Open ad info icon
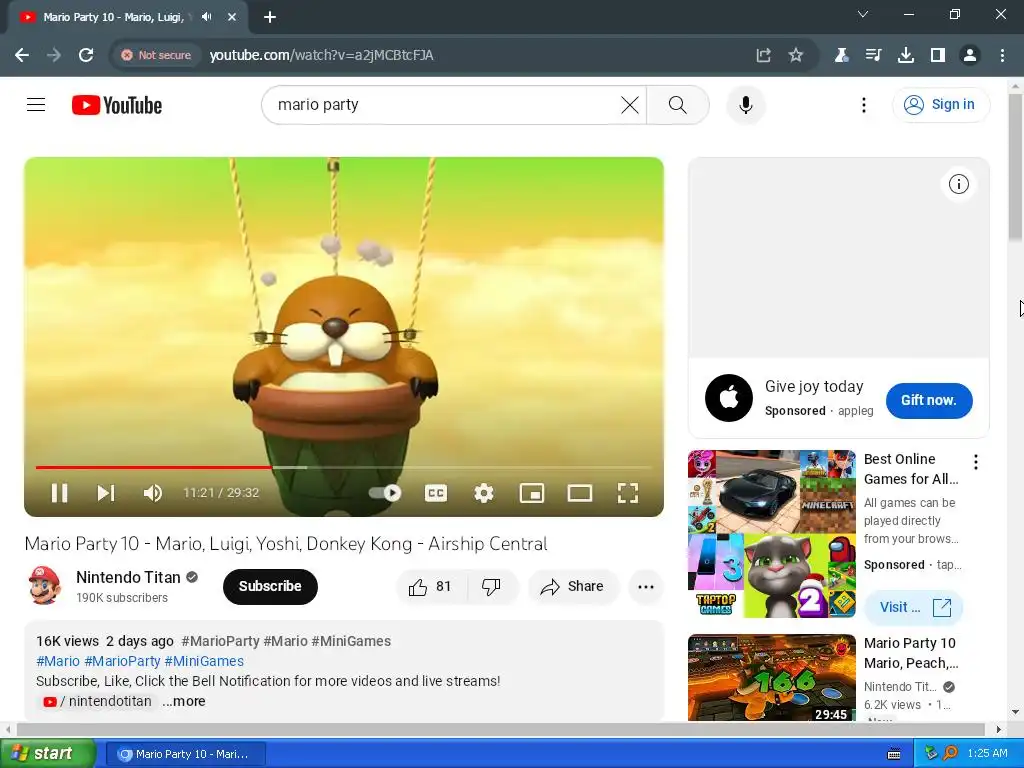The height and width of the screenshot is (768, 1024). point(958,184)
